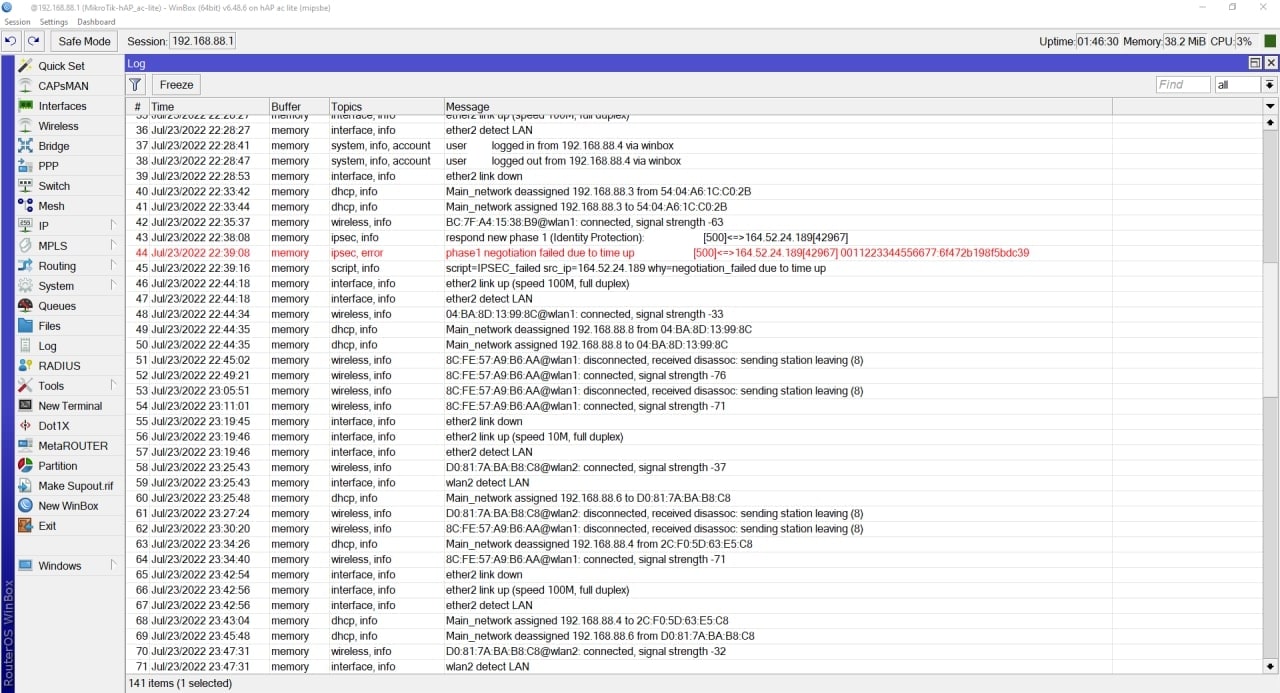Launch New WinBox
This screenshot has width=1280, height=693.
pyautogui.click(x=68, y=506)
